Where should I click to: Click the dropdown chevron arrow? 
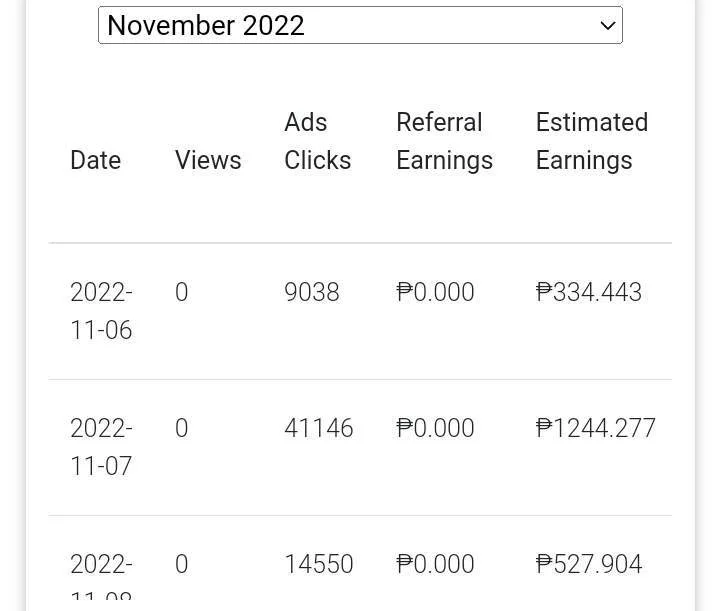pos(608,26)
